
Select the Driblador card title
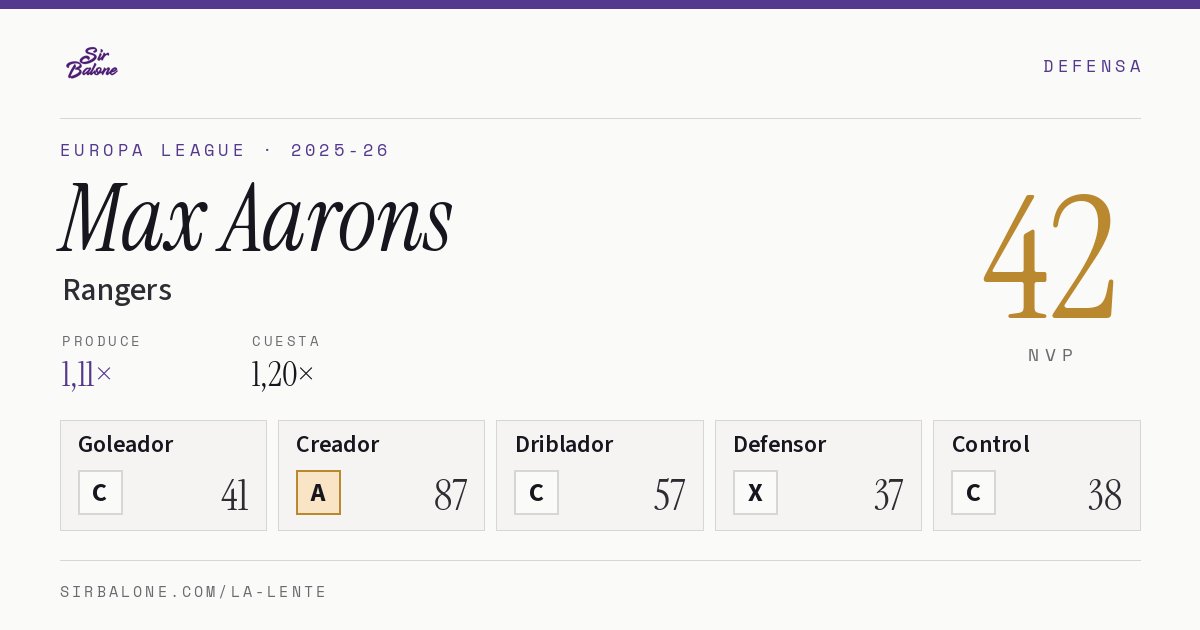(564, 444)
